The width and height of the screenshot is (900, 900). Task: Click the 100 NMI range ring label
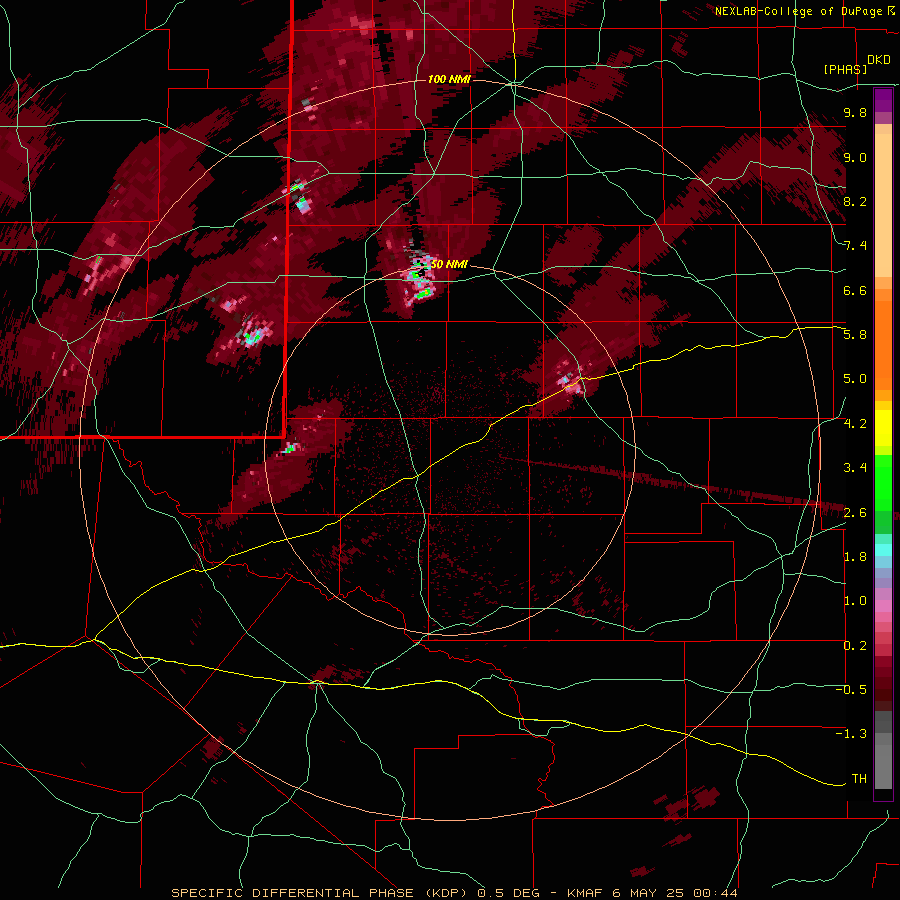449,79
